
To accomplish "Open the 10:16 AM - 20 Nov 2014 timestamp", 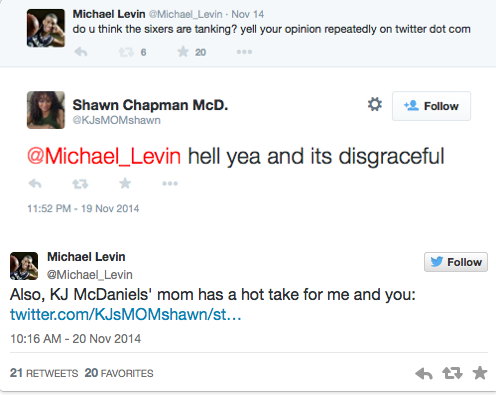I will (76, 339).
